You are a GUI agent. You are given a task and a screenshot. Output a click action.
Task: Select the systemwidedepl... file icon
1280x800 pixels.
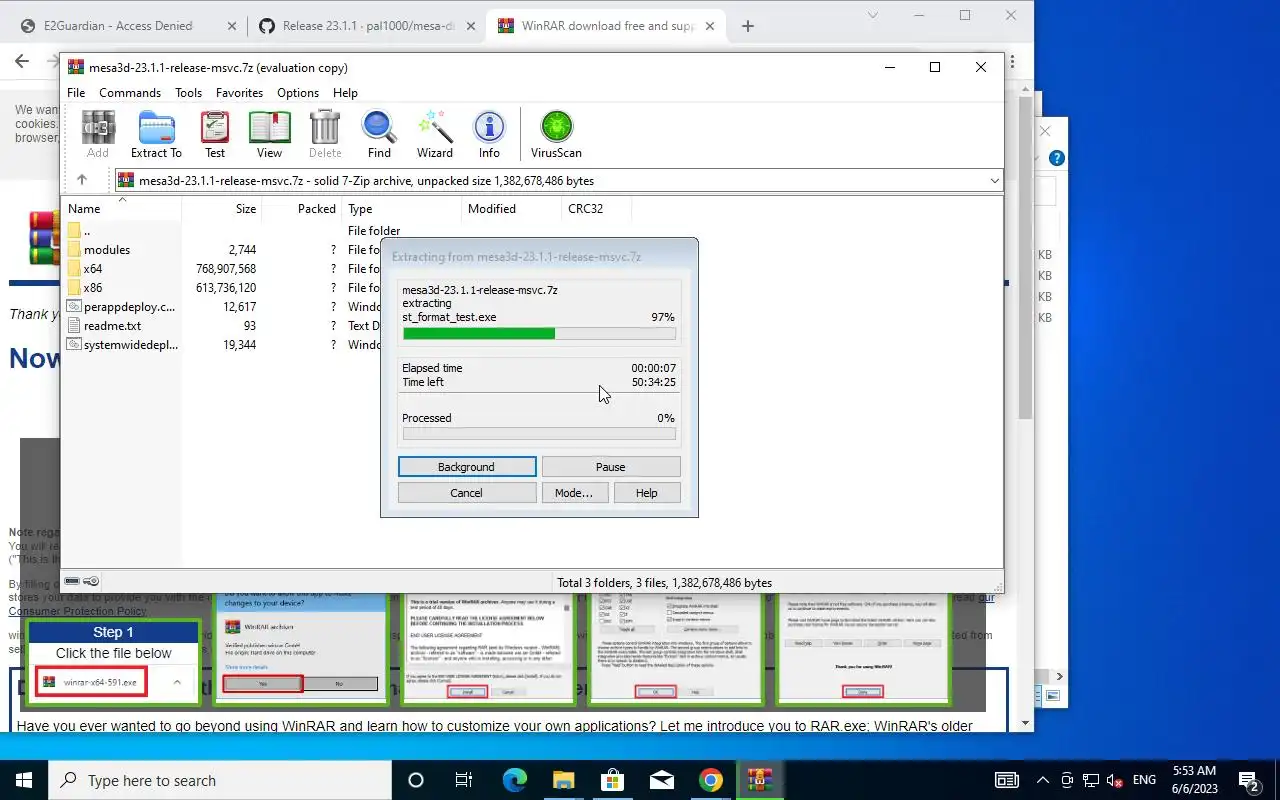pos(74,344)
